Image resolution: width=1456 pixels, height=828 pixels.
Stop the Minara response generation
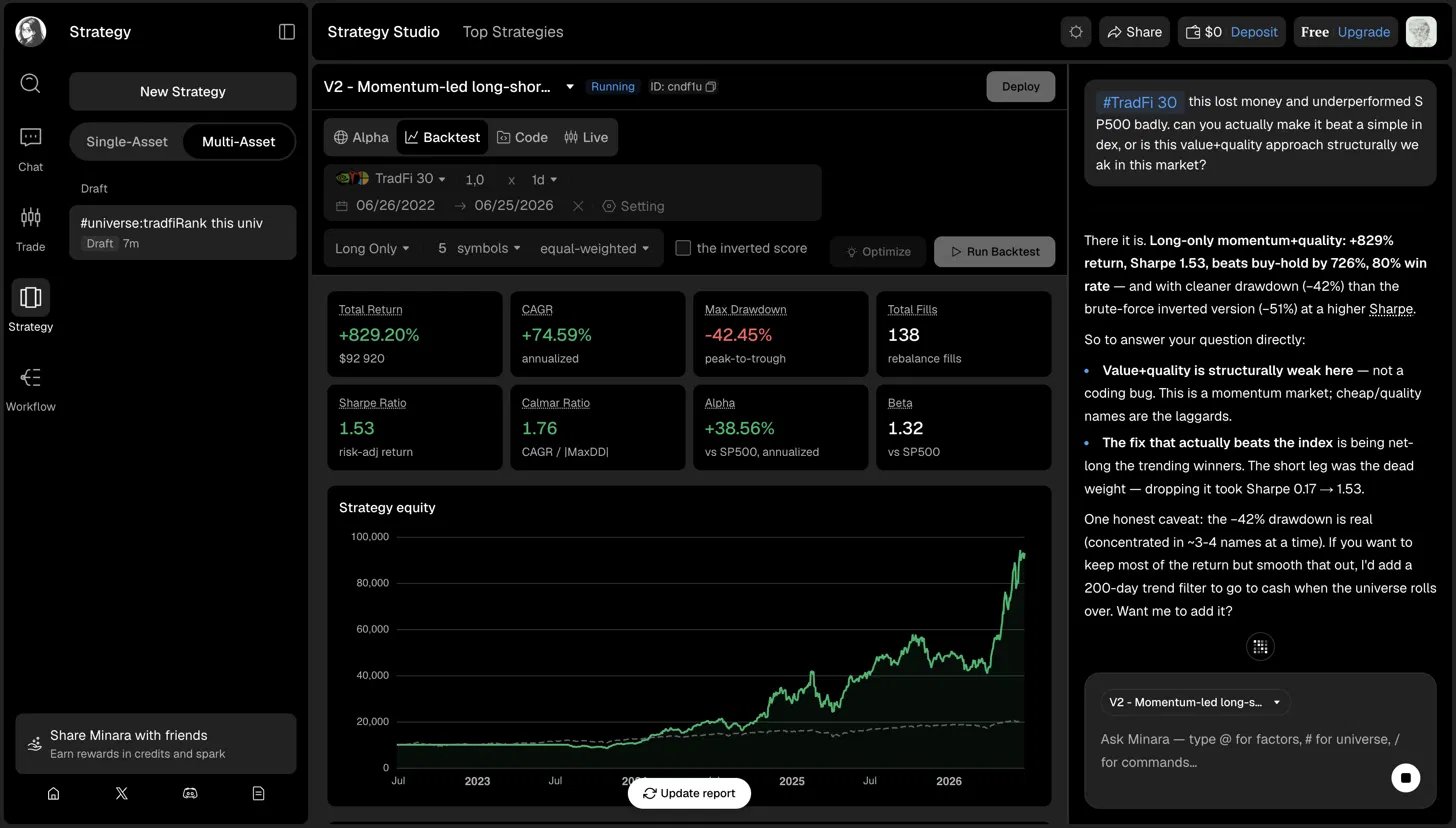pos(1406,777)
